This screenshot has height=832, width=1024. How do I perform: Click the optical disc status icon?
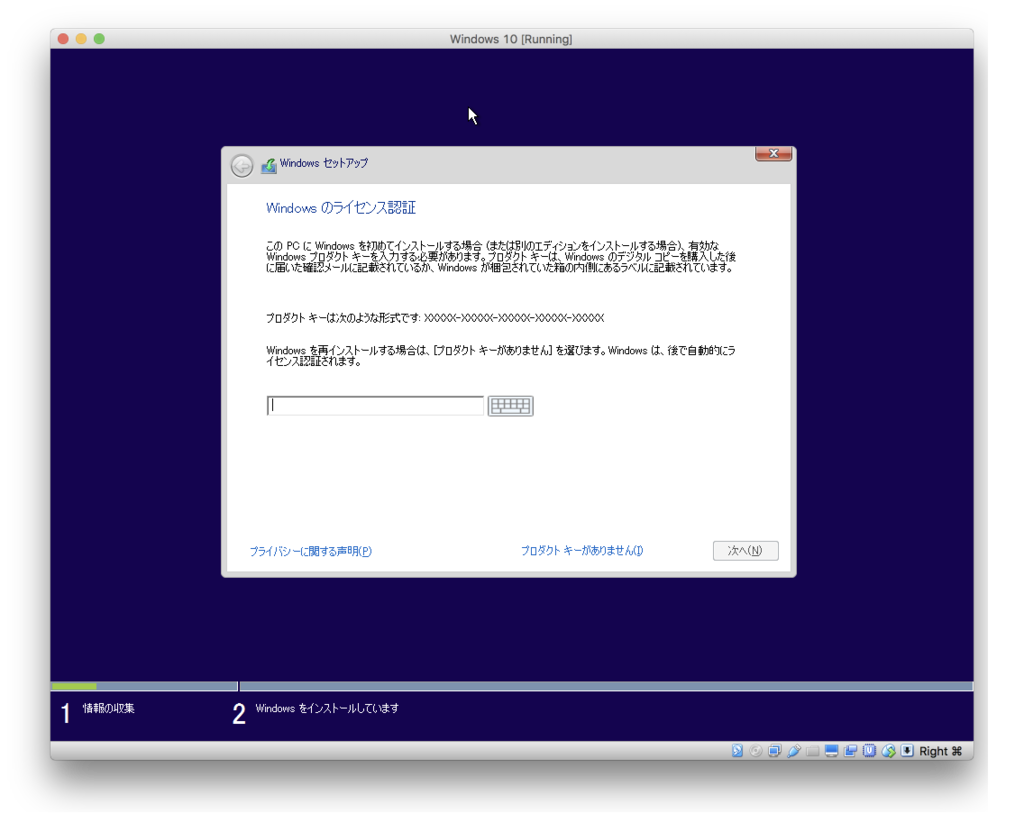[756, 750]
